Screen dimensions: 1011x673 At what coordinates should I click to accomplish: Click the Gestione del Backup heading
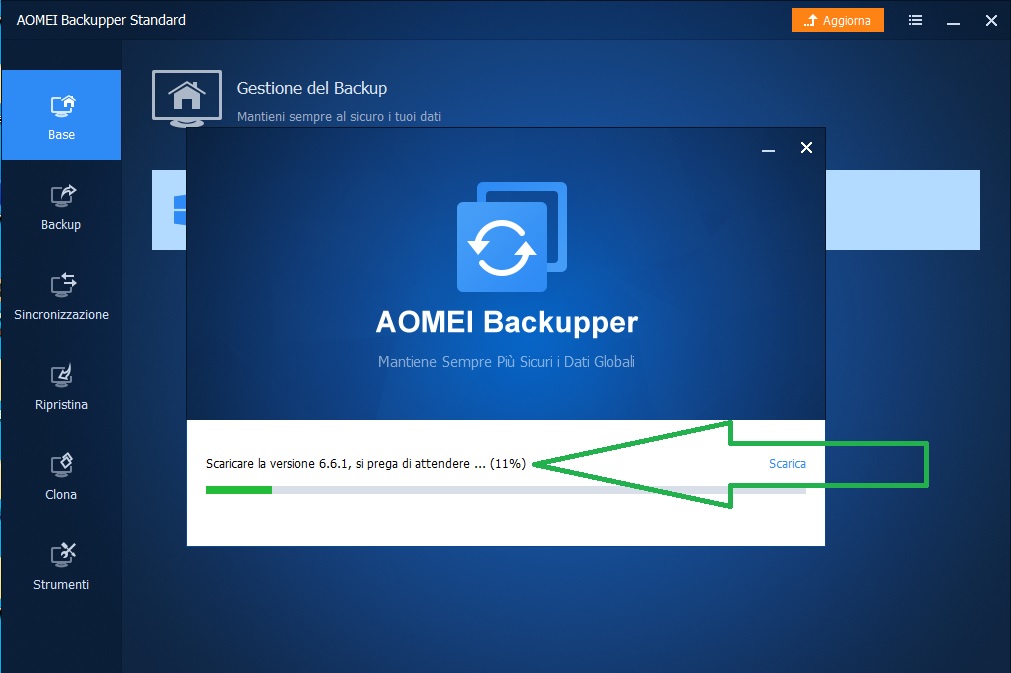tap(312, 88)
